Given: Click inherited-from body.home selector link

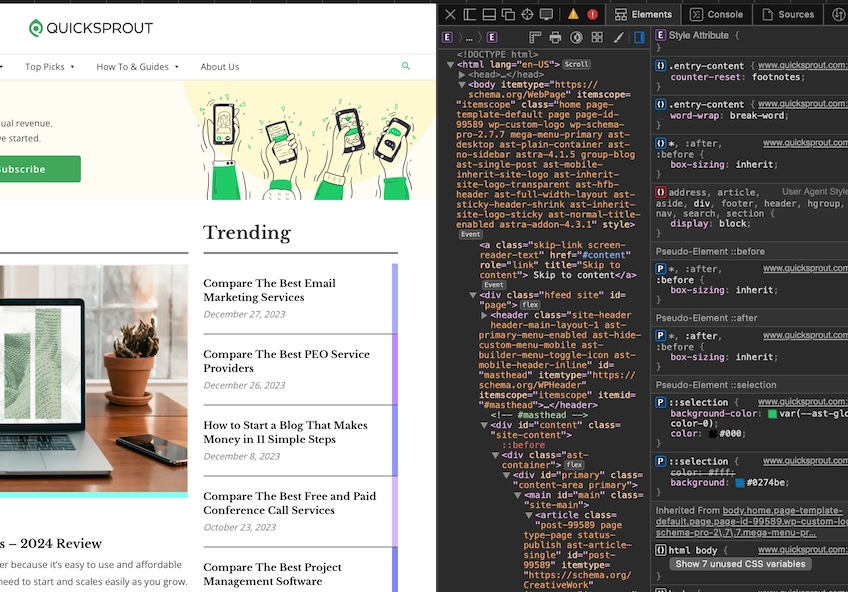Looking at the screenshot, I should tap(751, 522).
